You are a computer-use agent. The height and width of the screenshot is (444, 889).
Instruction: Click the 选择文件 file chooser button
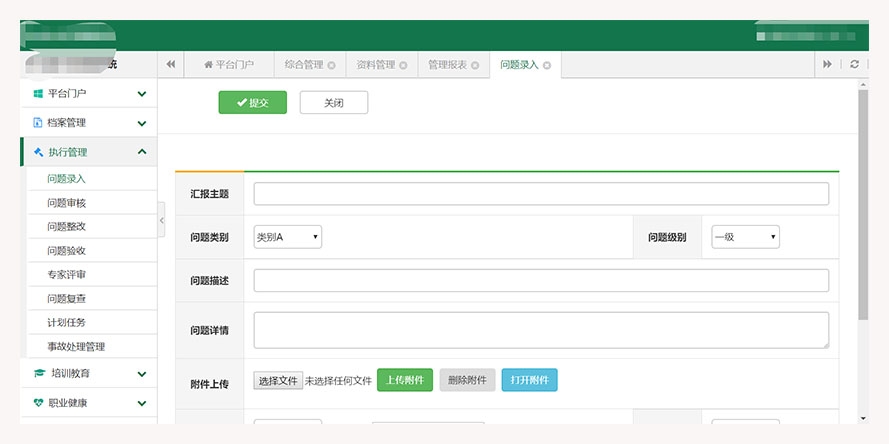pos(278,381)
